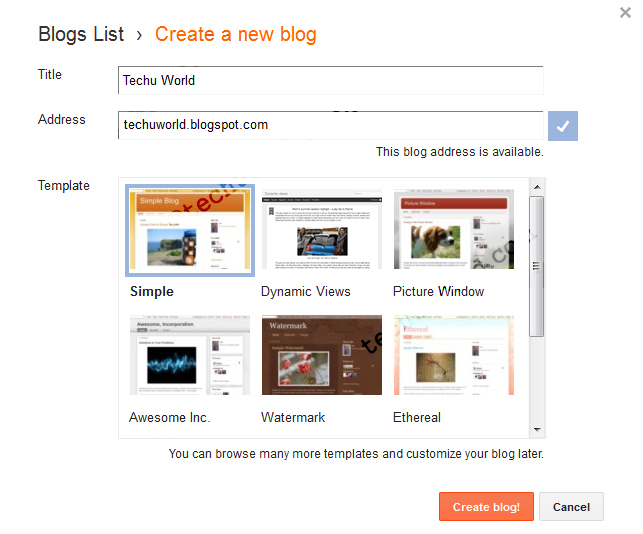
Task: Go back to Blogs List breadcrumb
Action: click(81, 34)
